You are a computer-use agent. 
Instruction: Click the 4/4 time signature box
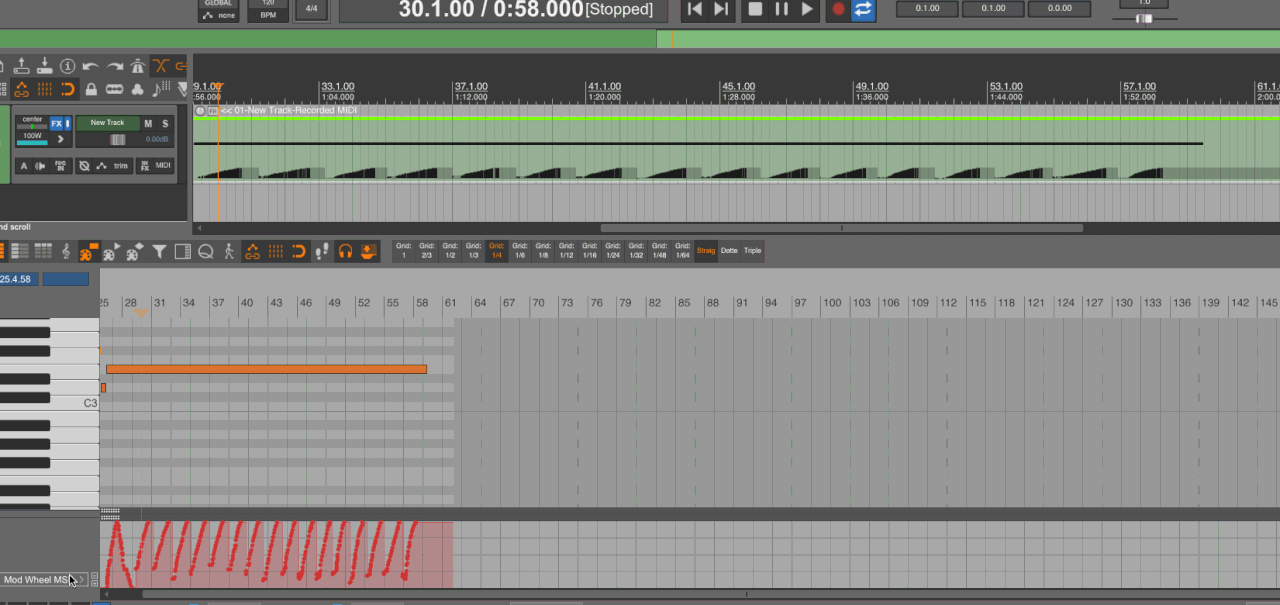pos(311,9)
